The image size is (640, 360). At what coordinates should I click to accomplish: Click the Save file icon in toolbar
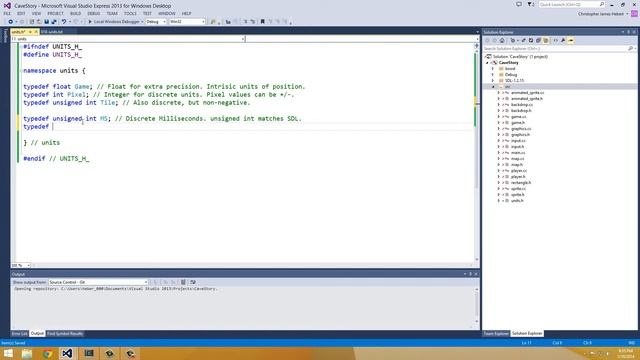coord(47,22)
